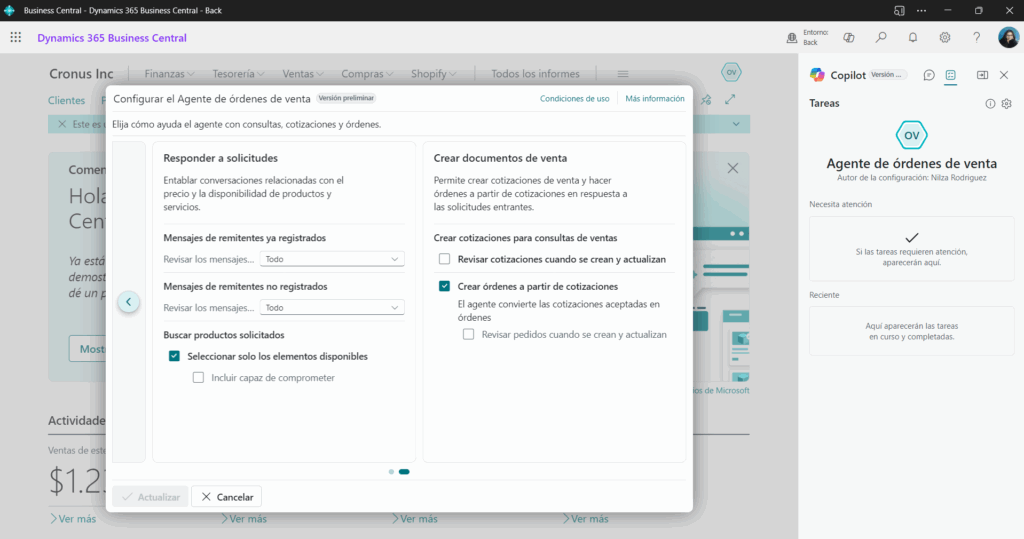This screenshot has height=539, width=1024.
Task: Click the Versión preliminar badge
Action: (x=346, y=98)
